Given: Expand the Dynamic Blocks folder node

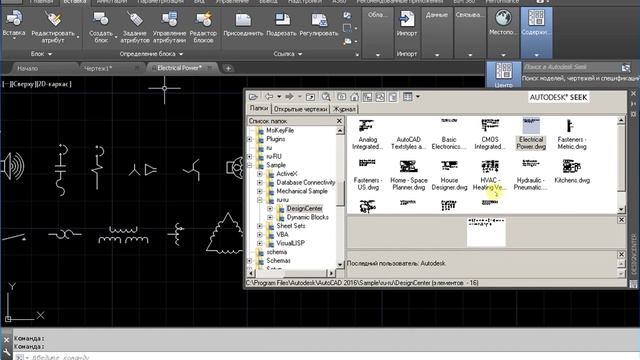Looking at the screenshot, I should coord(270,217).
